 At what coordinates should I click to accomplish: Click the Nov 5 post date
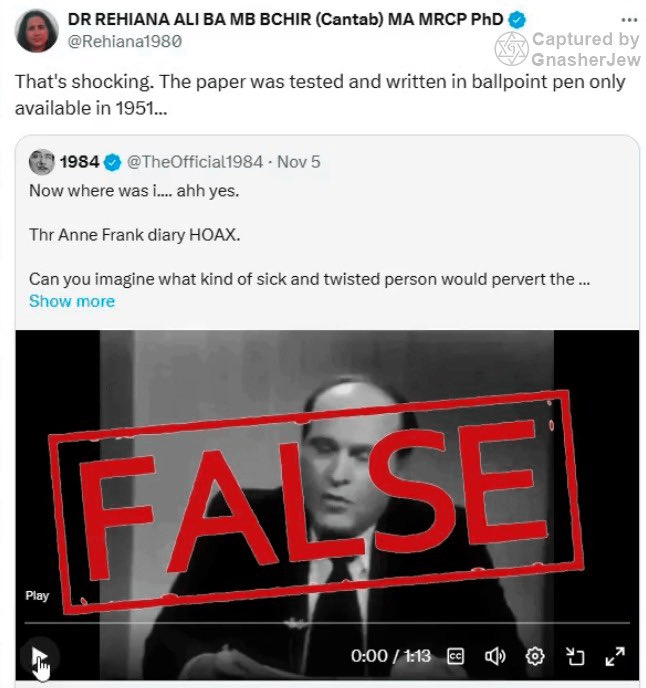[x=298, y=162]
